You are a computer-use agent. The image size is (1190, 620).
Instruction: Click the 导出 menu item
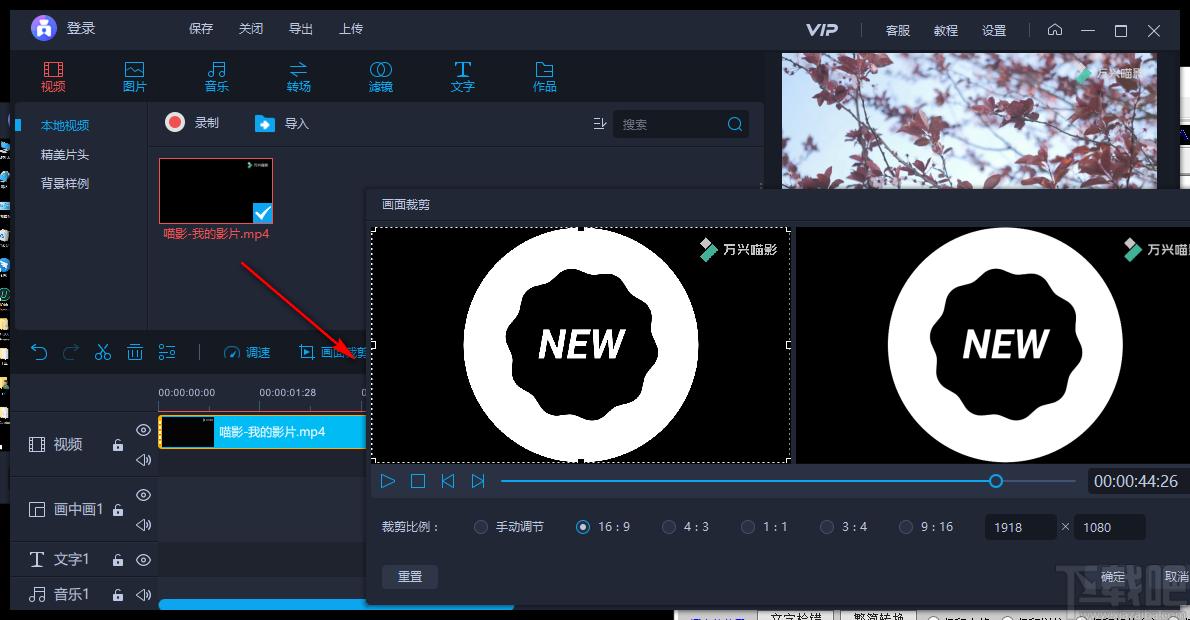pyautogui.click(x=301, y=29)
